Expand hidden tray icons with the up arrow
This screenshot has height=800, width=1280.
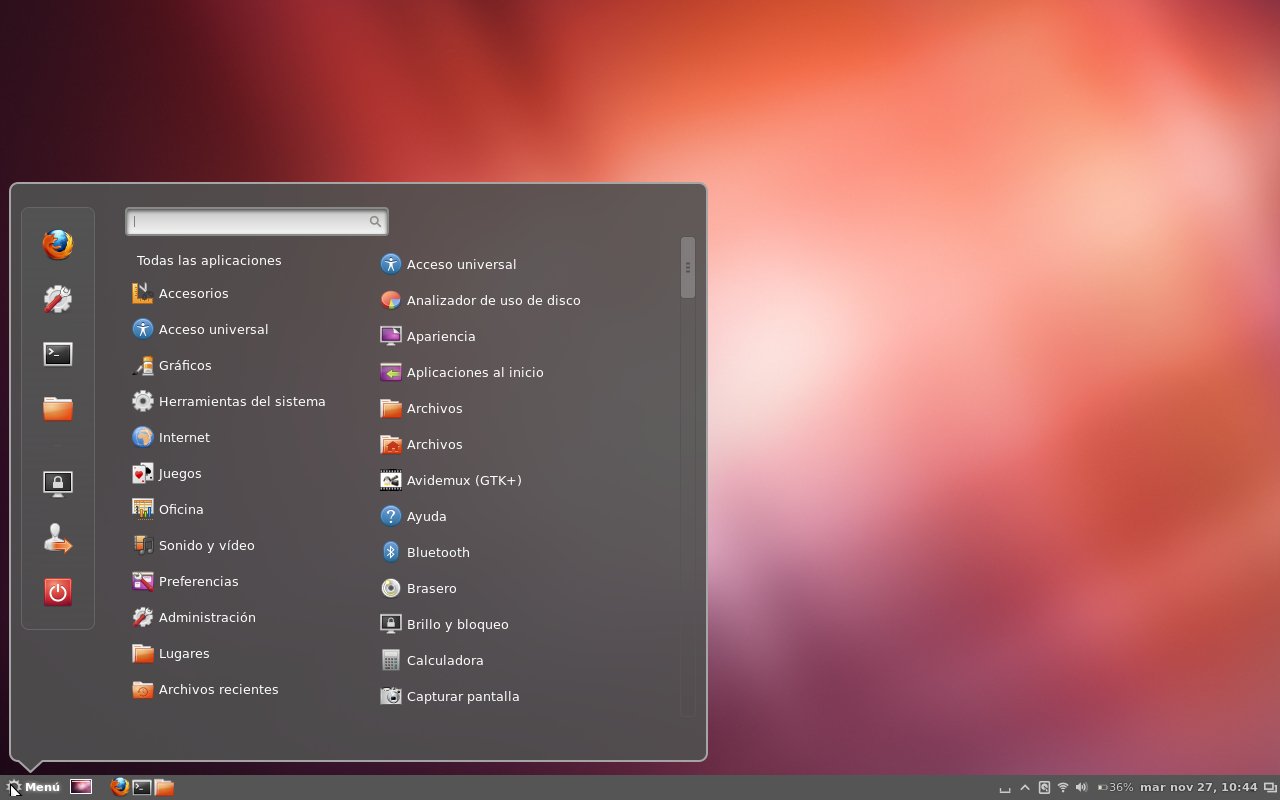[x=1025, y=788]
